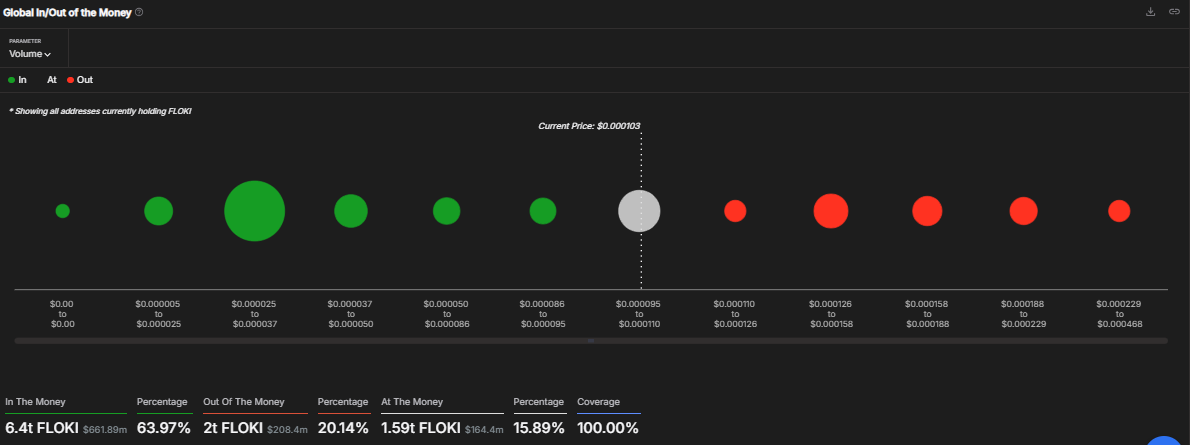The image size is (1190, 445).
Task: Select red bubble for $0.000158 to $0.000188
Action: (927, 211)
